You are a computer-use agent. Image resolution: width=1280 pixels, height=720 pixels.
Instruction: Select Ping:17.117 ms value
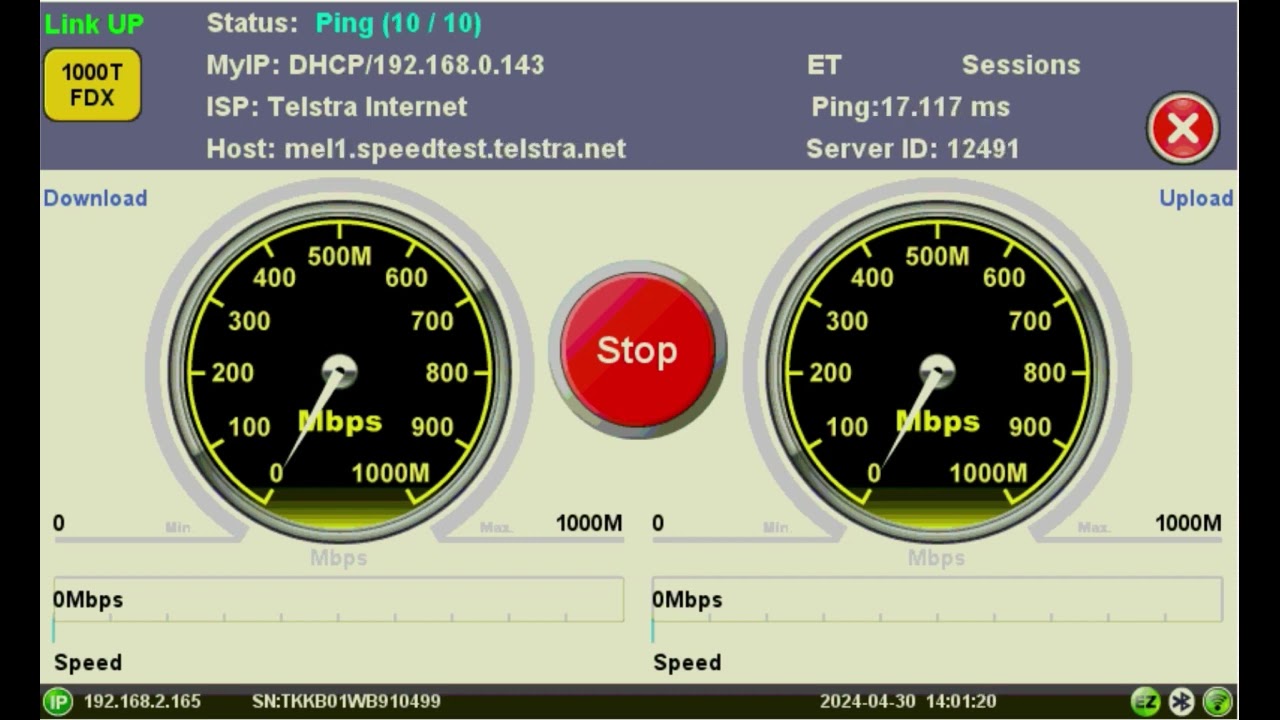(910, 107)
